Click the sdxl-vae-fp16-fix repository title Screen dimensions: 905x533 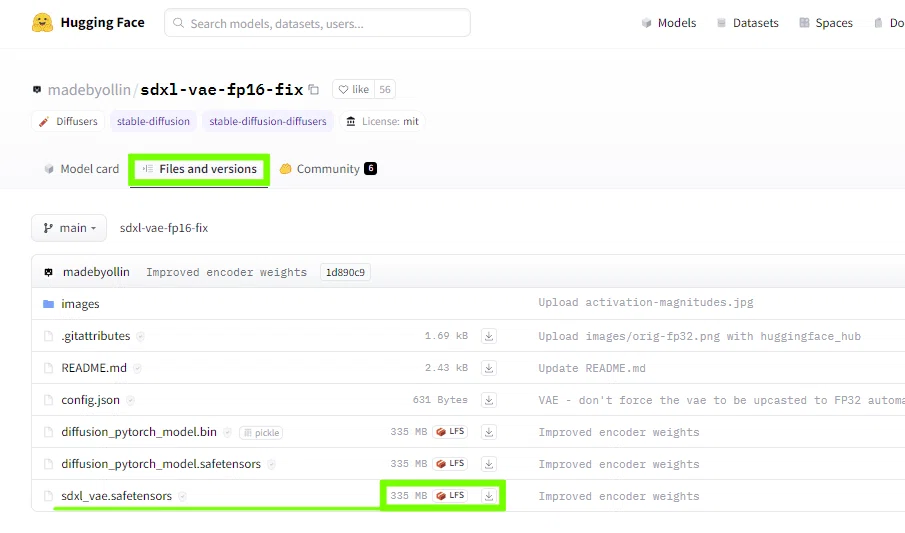(x=222, y=90)
